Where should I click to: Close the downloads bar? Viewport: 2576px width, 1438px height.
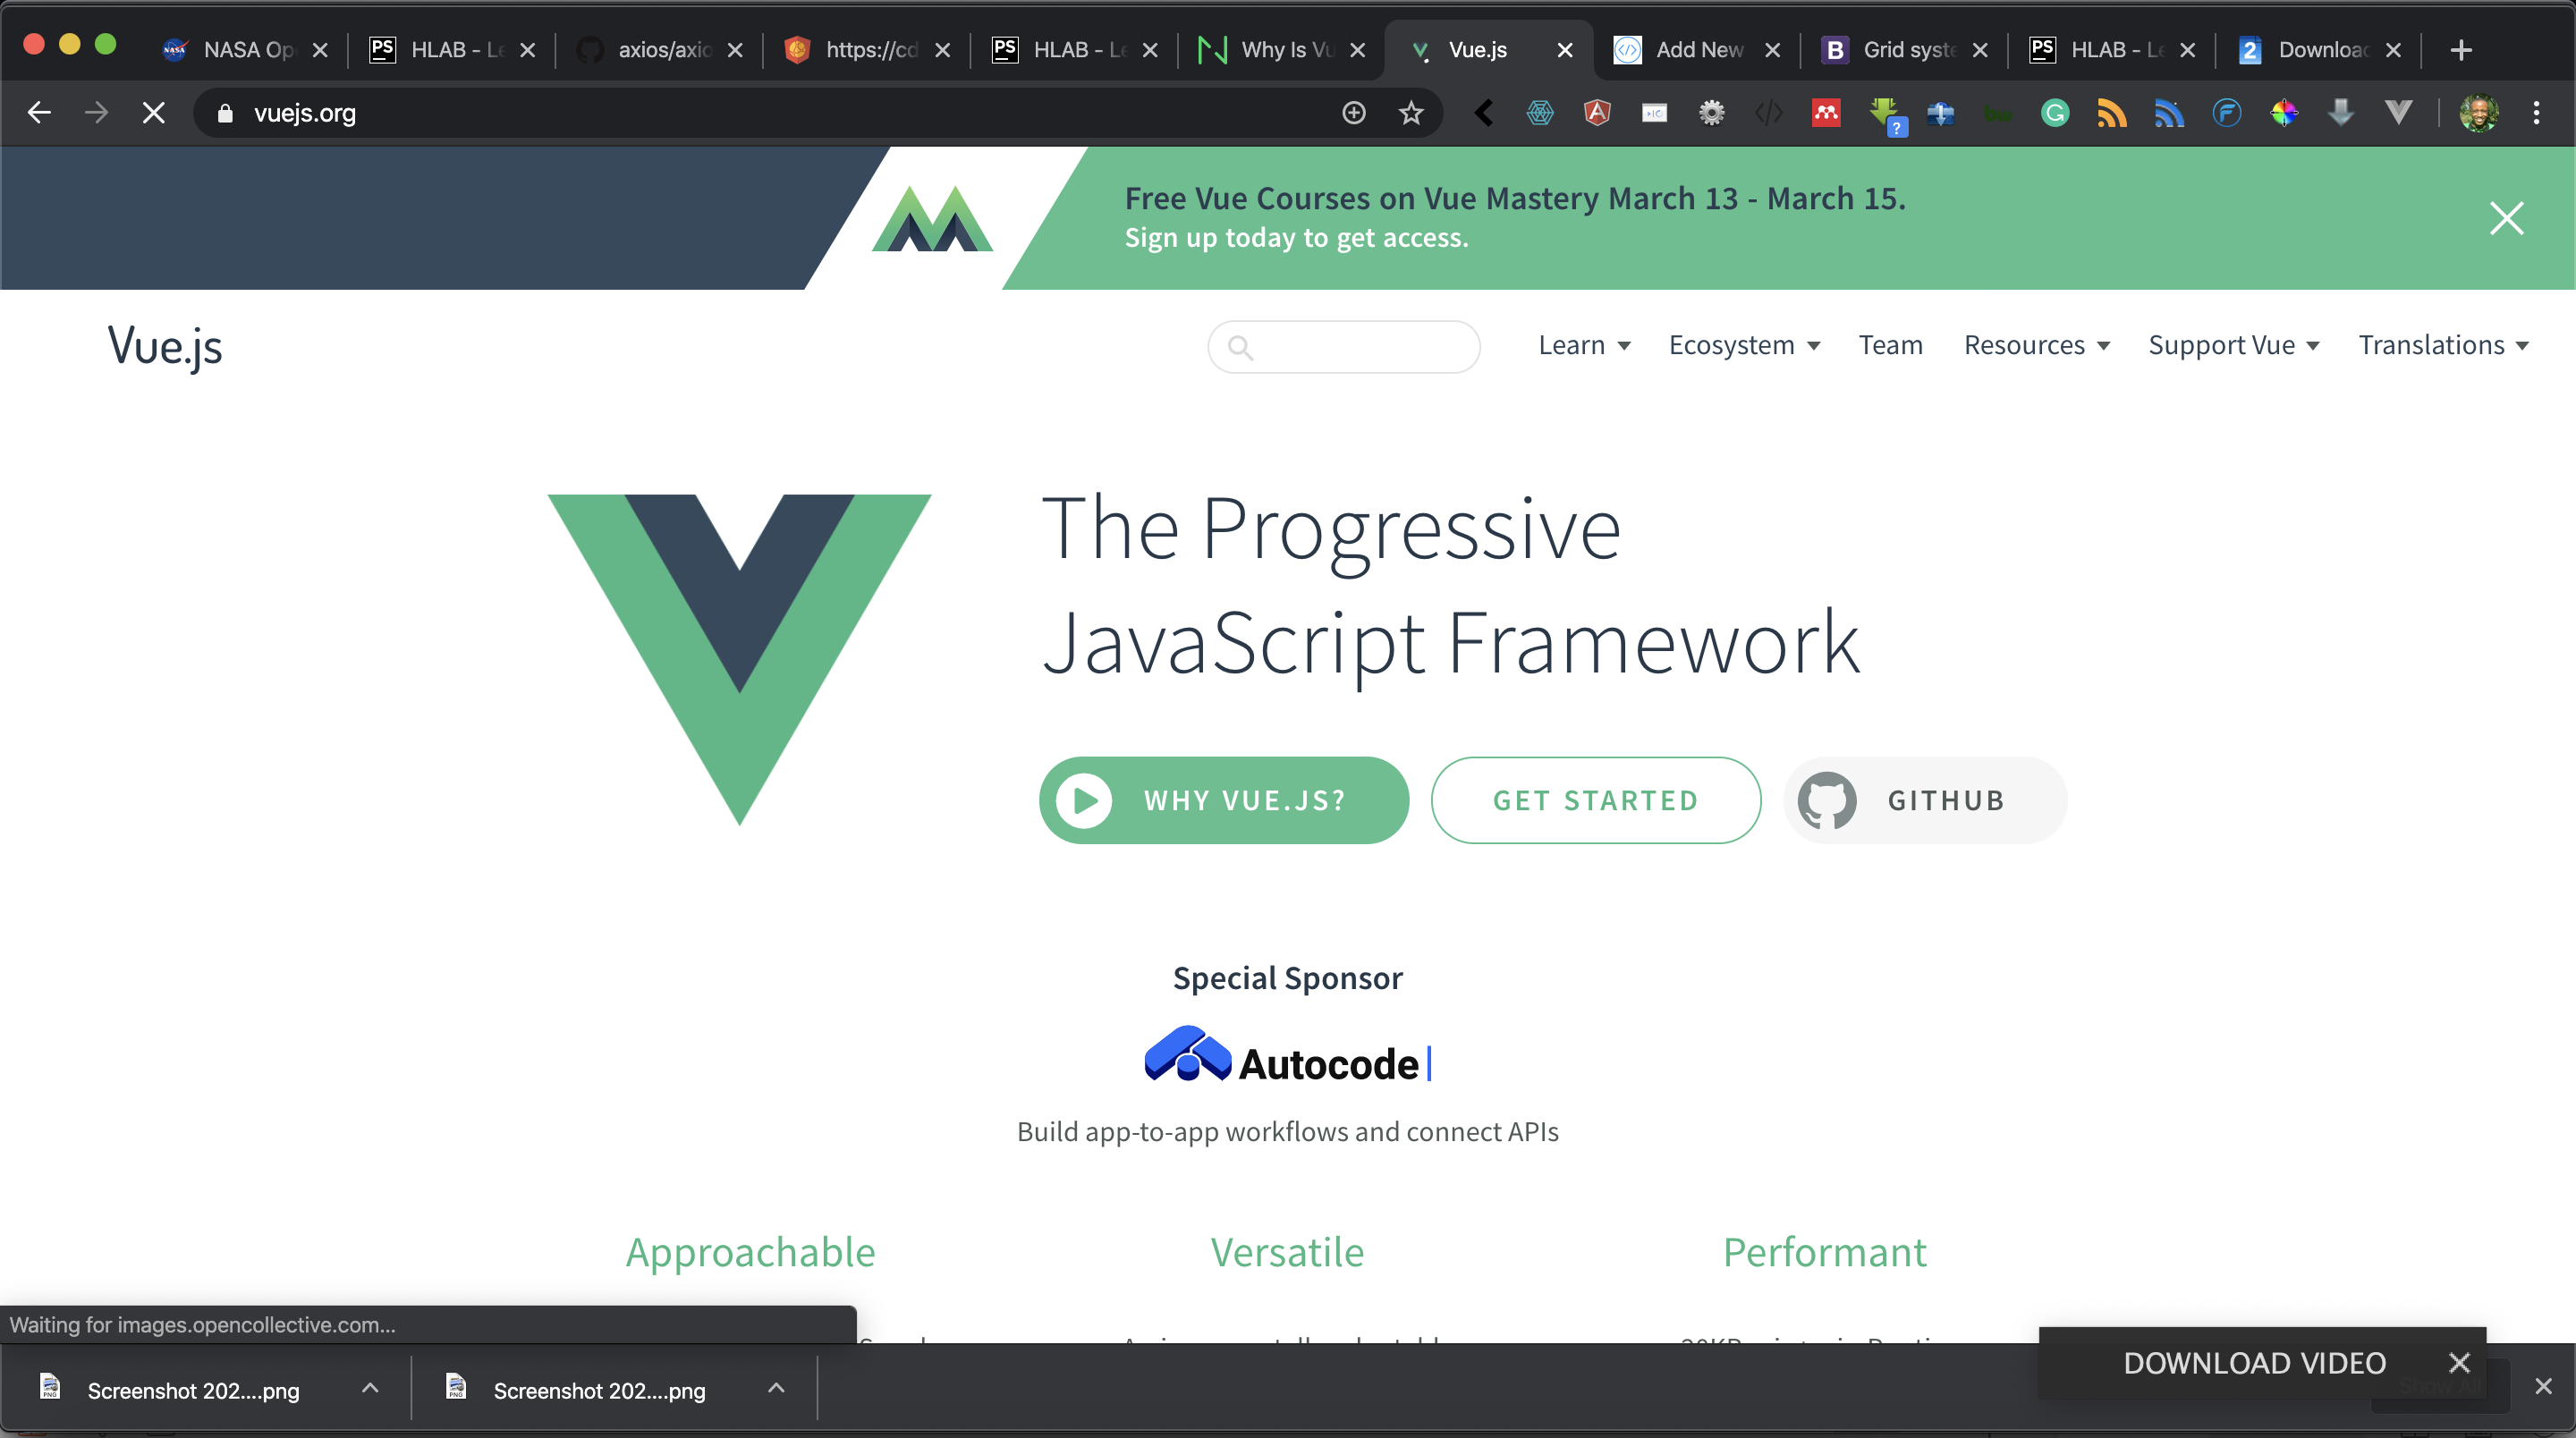click(2543, 1386)
